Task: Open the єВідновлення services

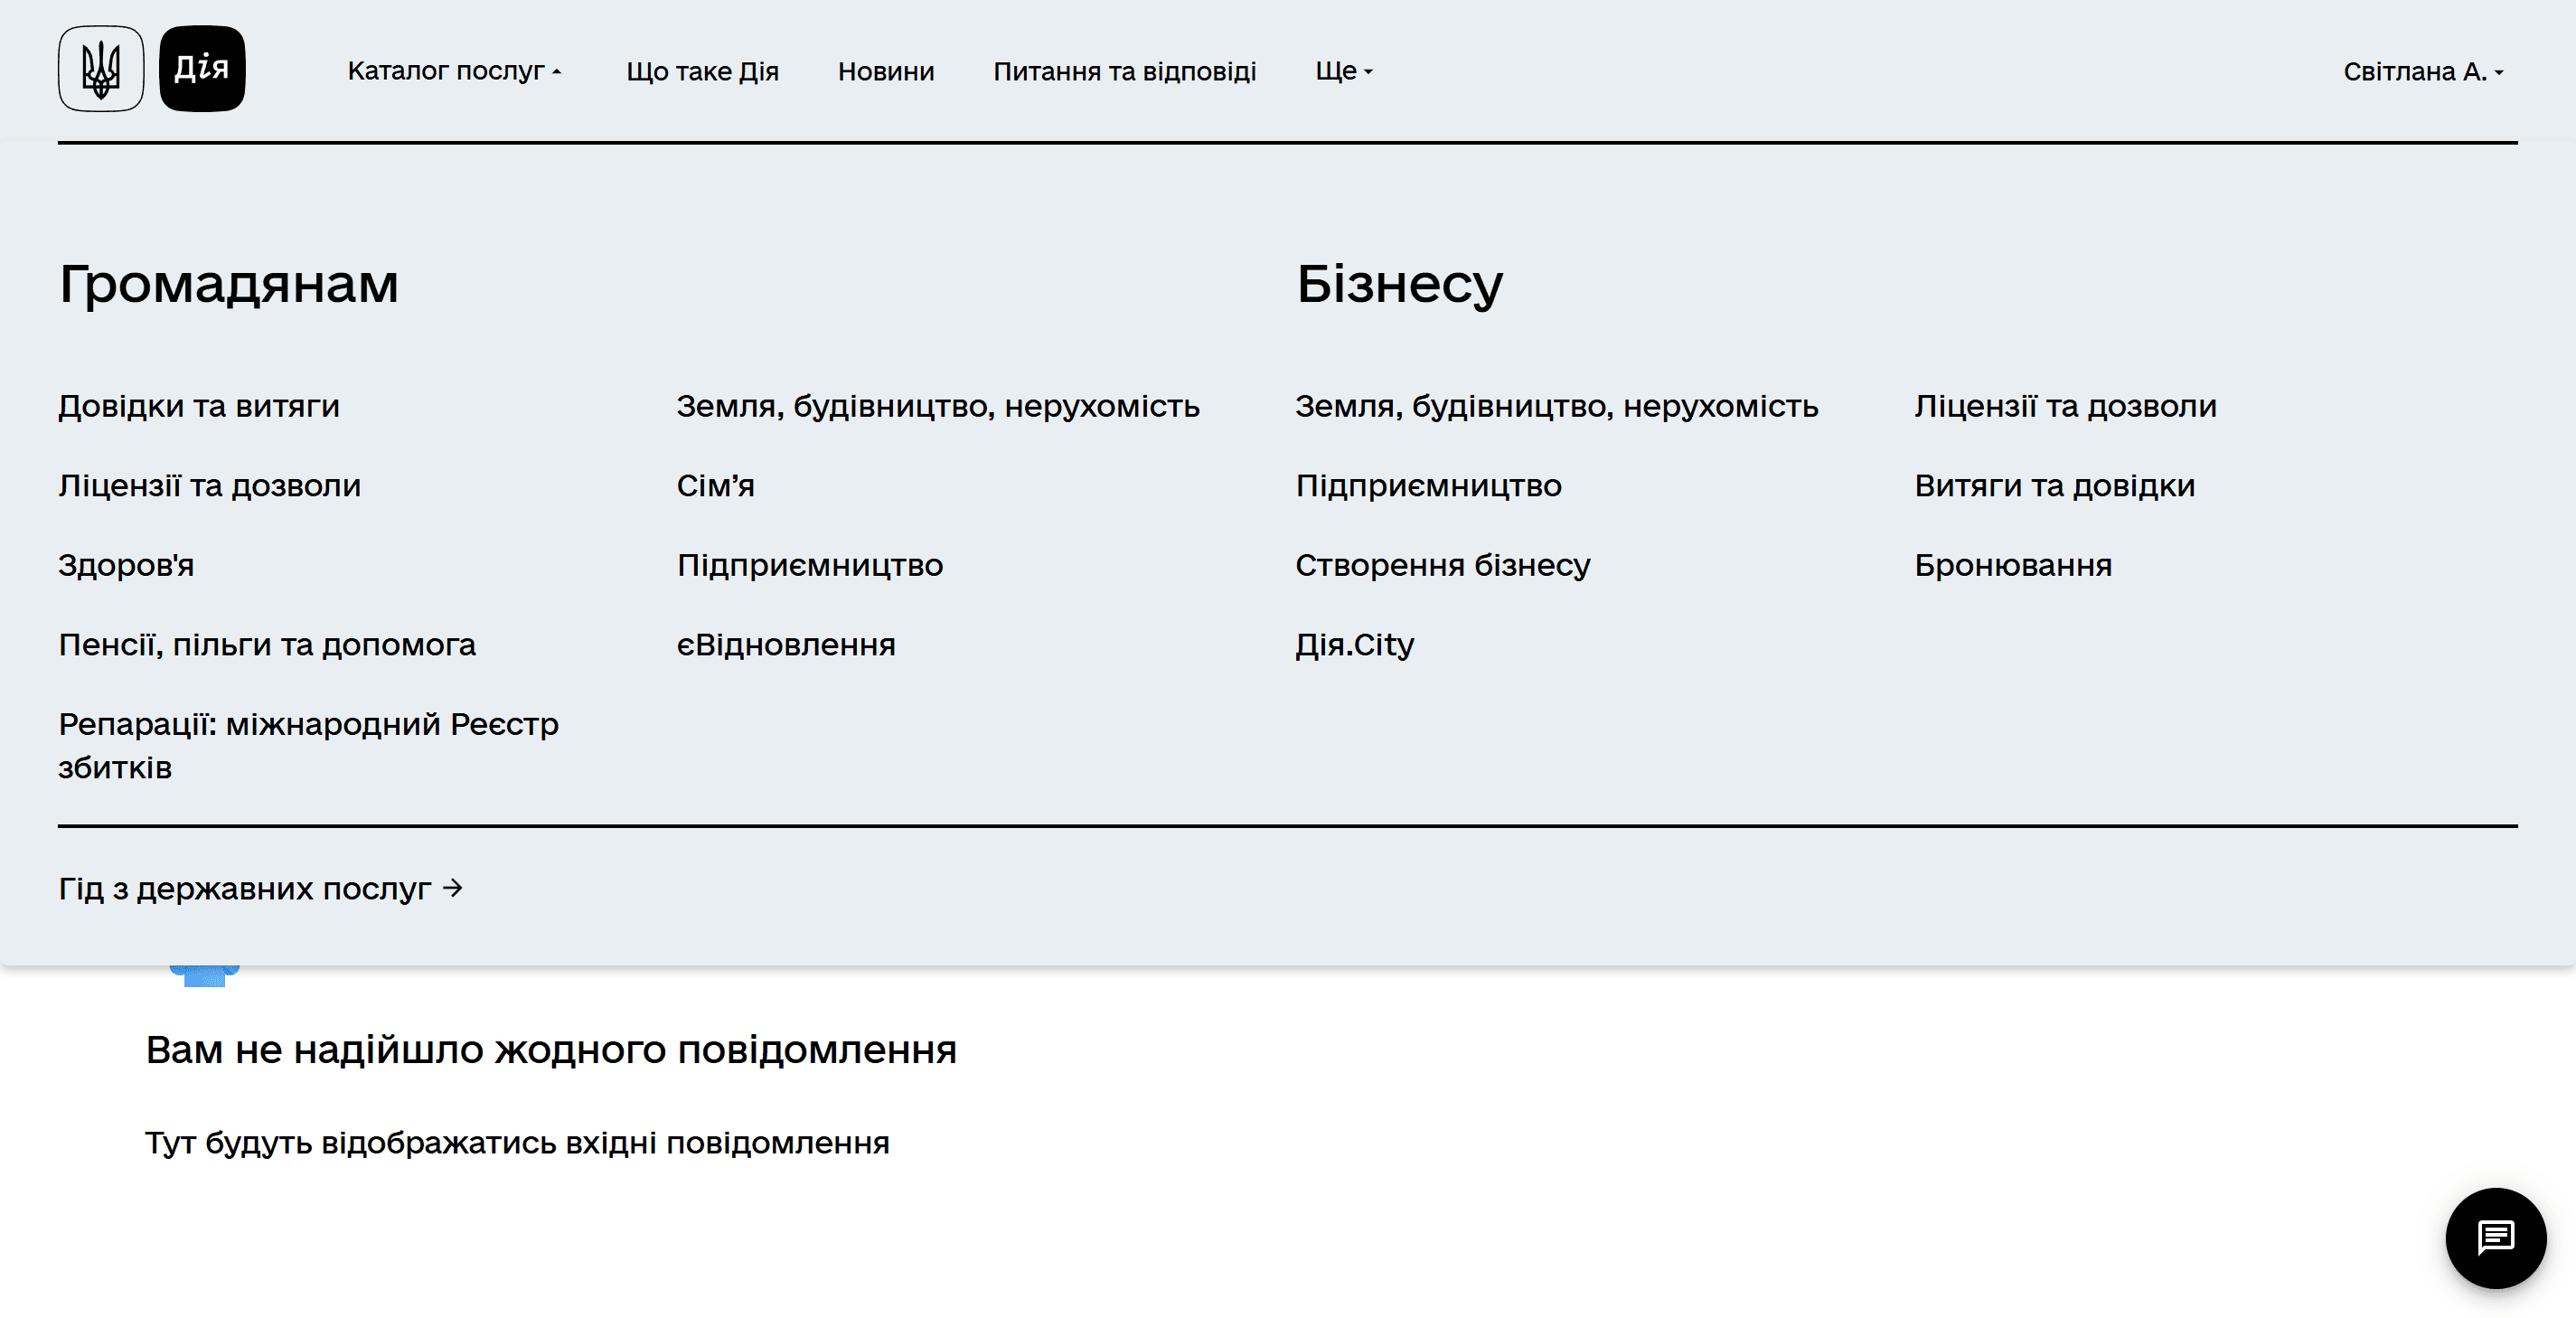Action: [786, 645]
